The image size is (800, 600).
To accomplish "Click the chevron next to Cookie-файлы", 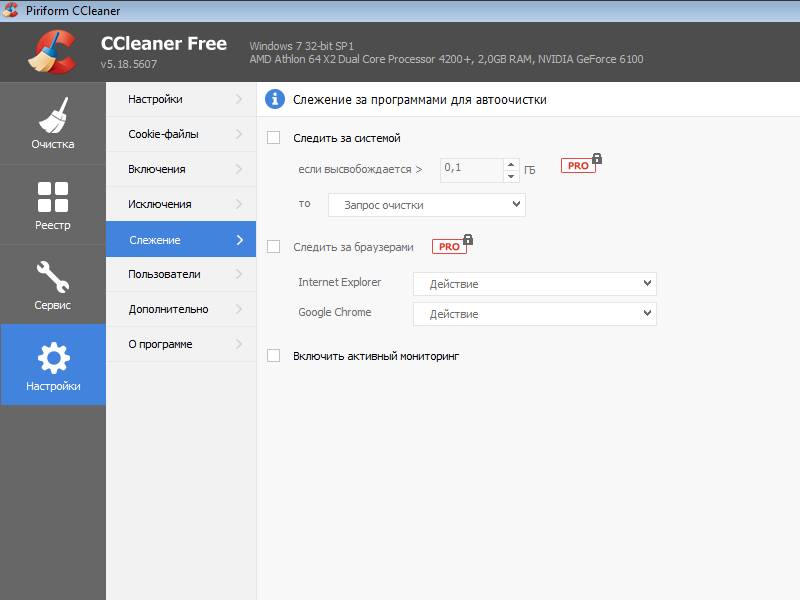I will pos(239,134).
